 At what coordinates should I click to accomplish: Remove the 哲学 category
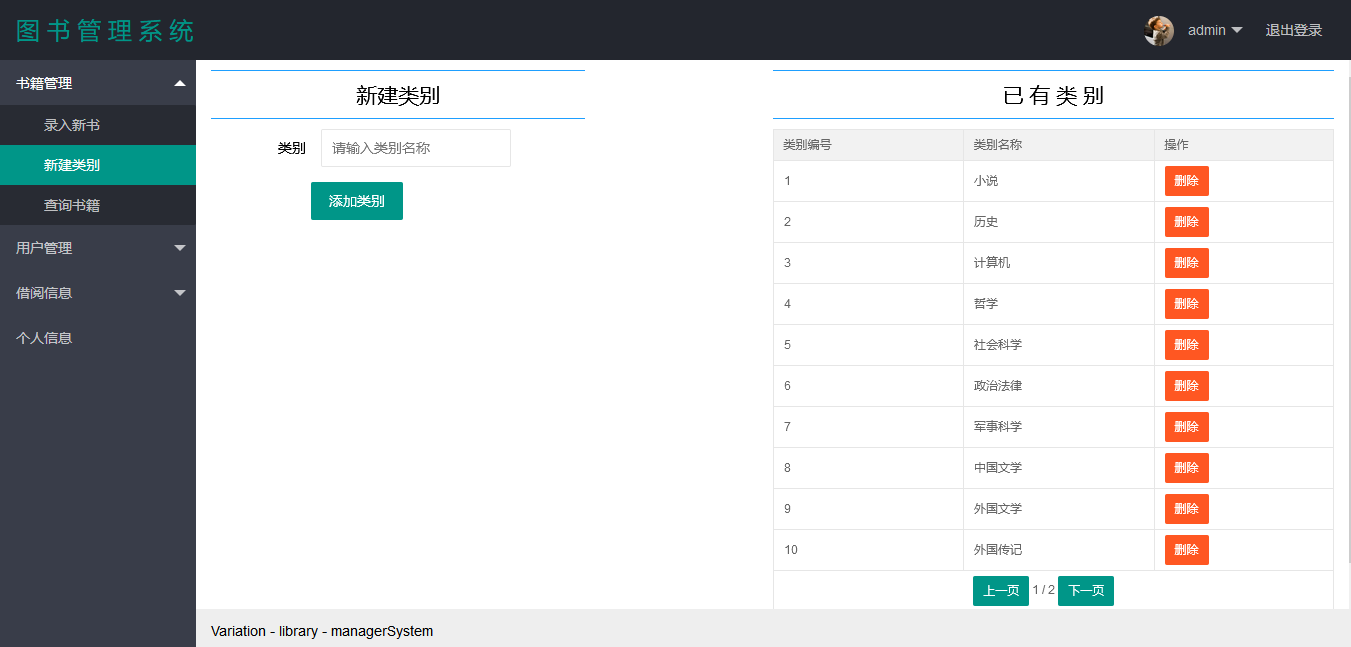(1186, 304)
